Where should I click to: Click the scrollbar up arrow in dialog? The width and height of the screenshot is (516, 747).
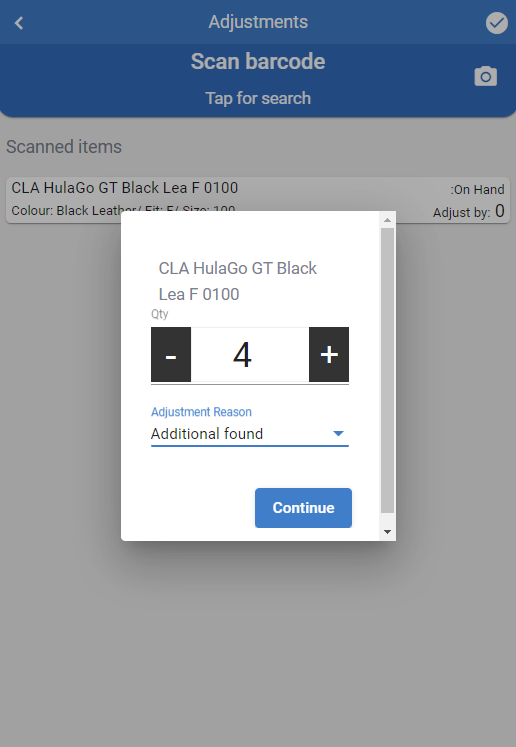click(387, 220)
